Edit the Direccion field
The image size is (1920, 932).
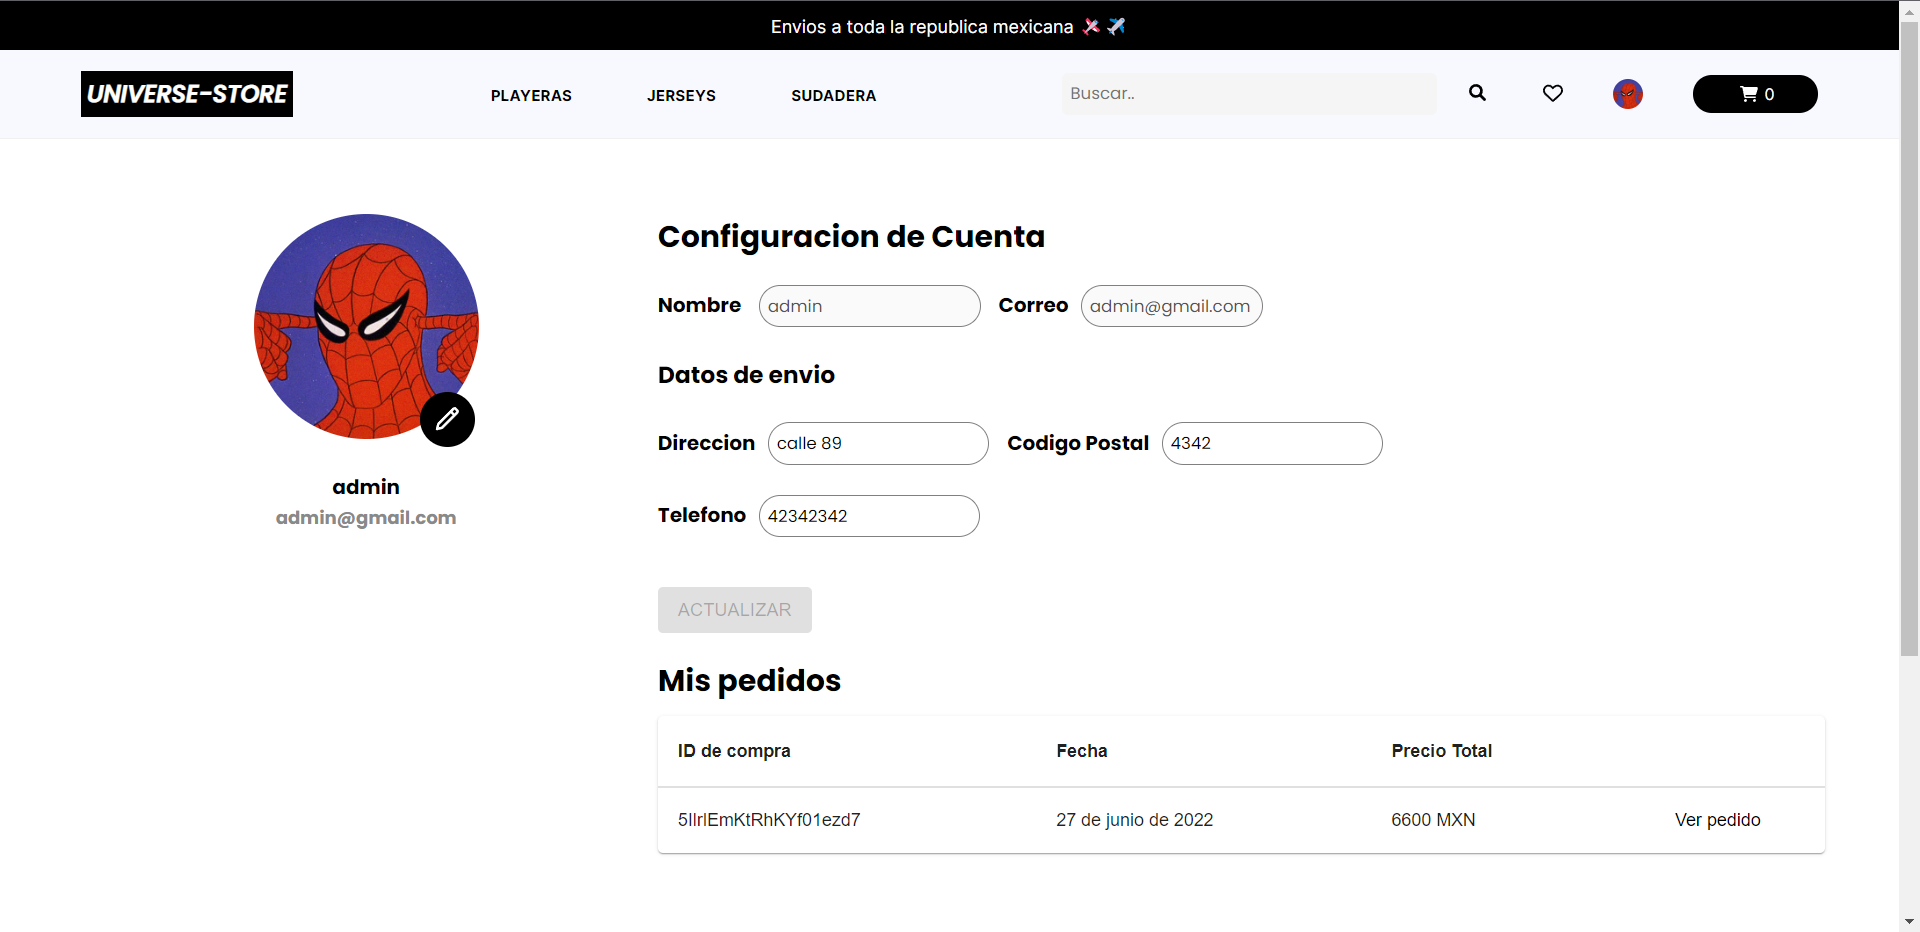pyautogui.click(x=878, y=443)
